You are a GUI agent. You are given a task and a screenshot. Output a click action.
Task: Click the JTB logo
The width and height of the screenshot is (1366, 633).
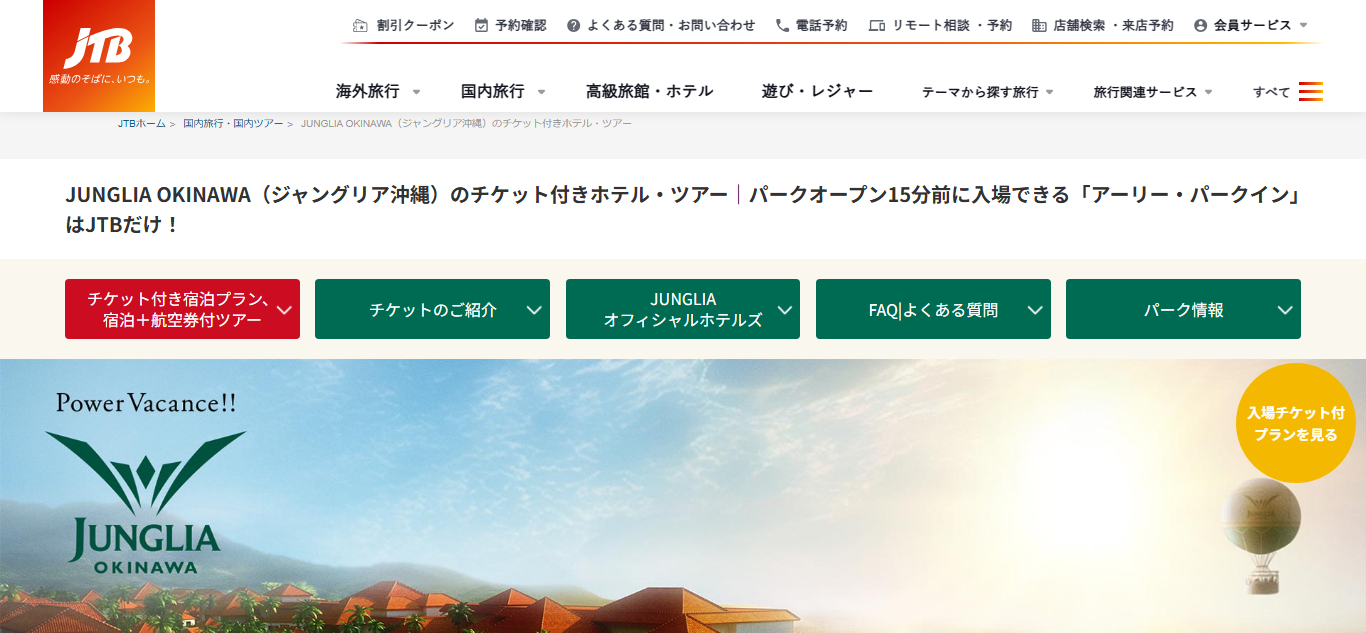[x=99, y=56]
